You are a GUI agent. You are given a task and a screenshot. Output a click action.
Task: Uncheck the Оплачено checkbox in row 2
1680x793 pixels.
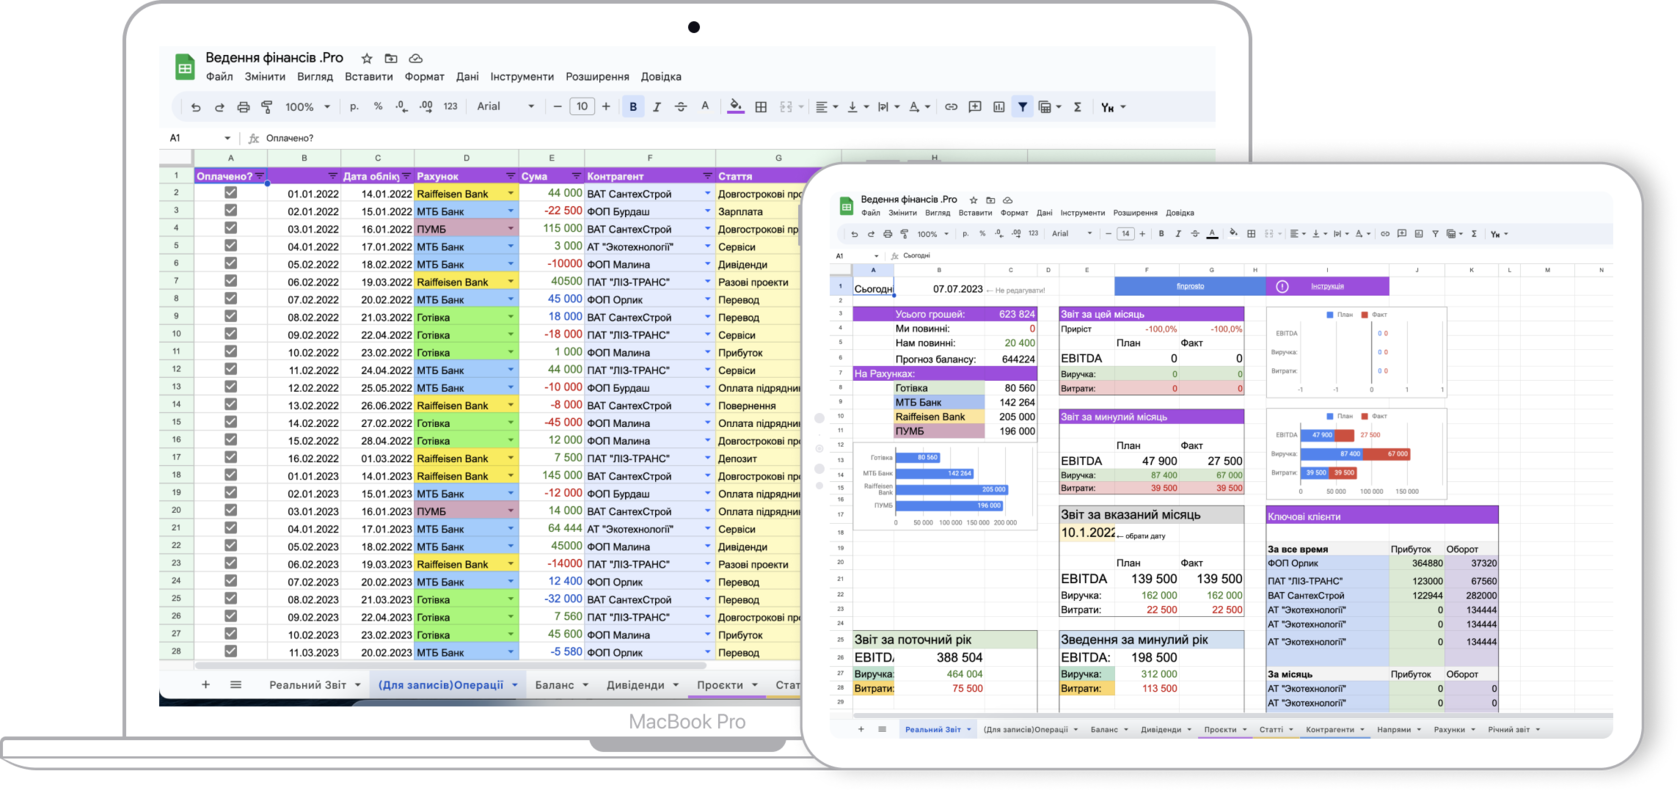coord(231,193)
